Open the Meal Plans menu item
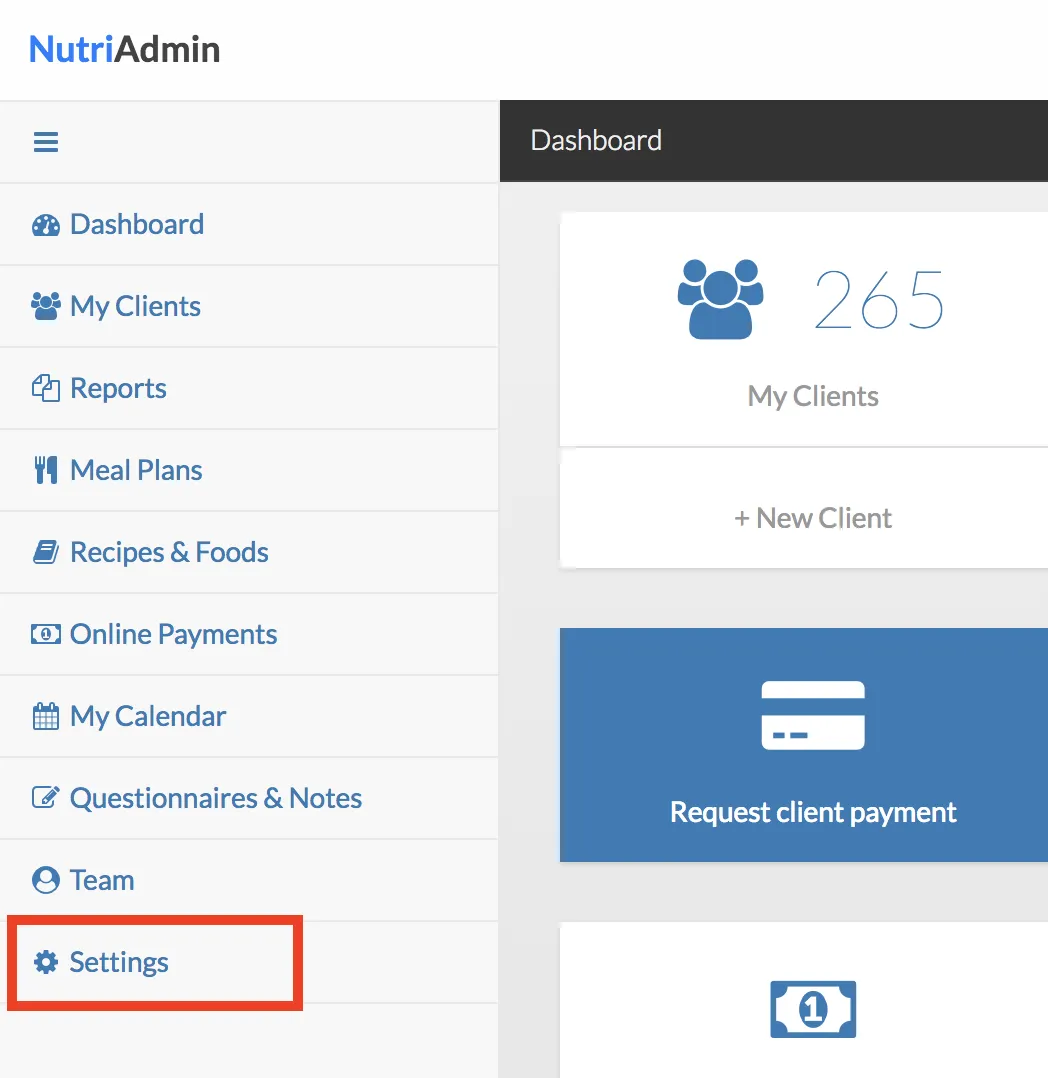Screen dimensions: 1048x1078 pos(136,471)
